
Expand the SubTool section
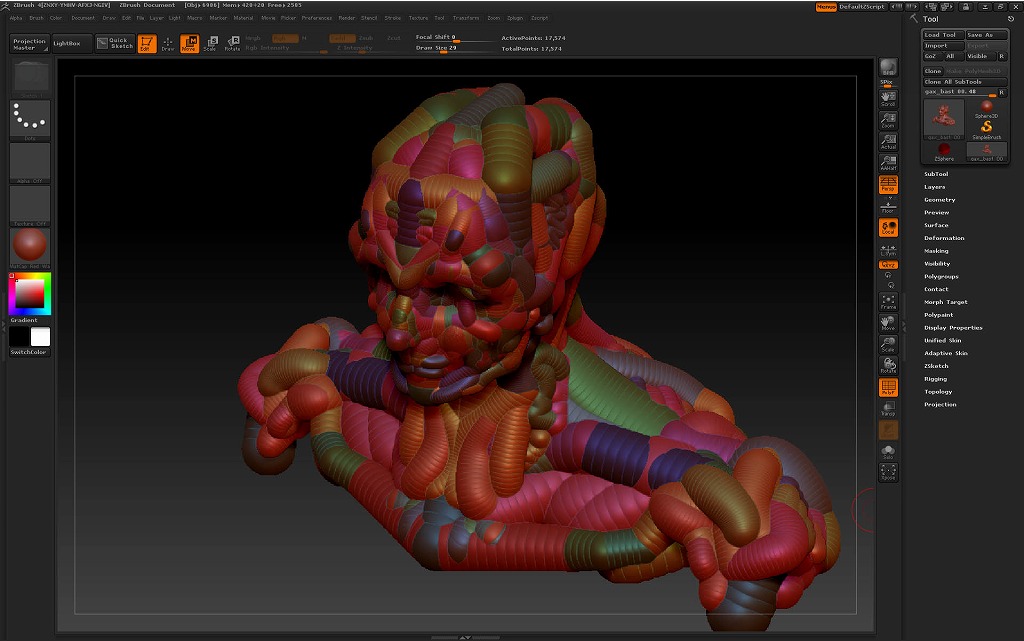coord(936,174)
